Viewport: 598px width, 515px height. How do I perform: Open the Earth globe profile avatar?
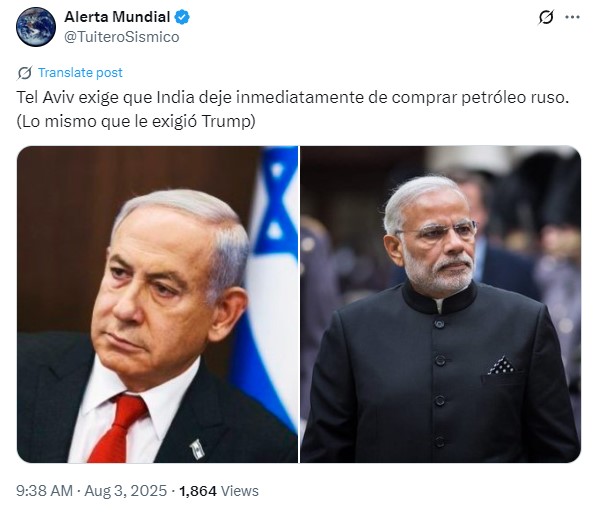36,27
